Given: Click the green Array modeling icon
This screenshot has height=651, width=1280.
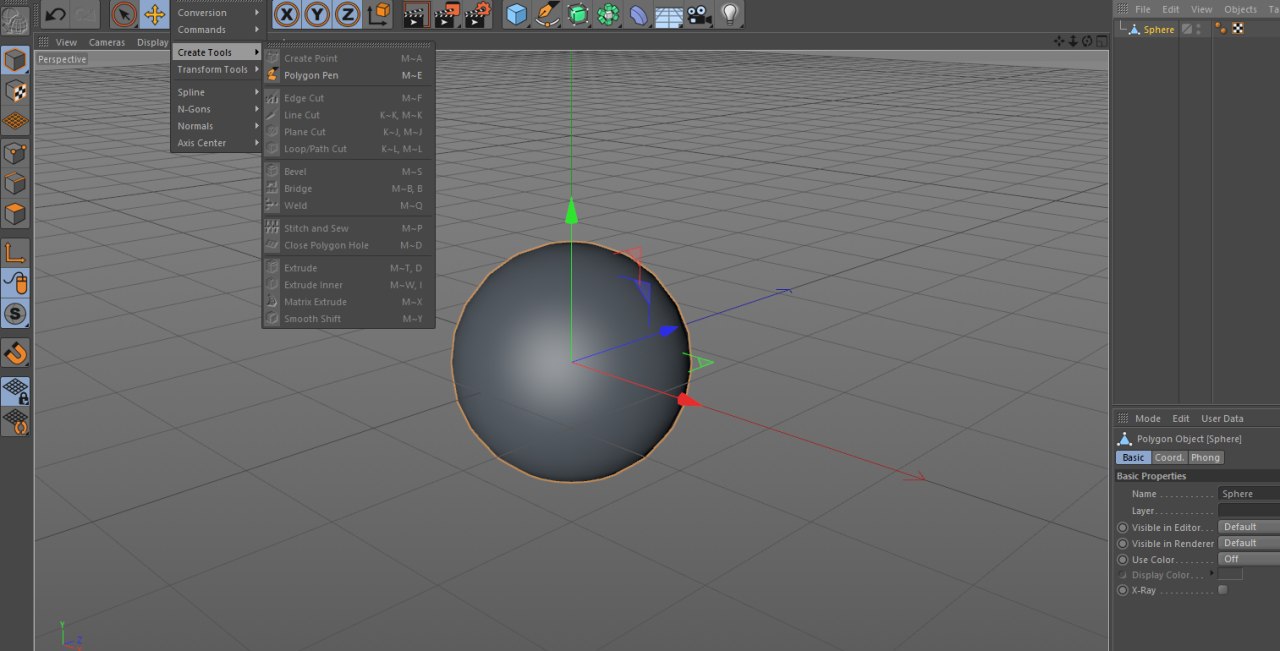Looking at the screenshot, I should point(608,14).
